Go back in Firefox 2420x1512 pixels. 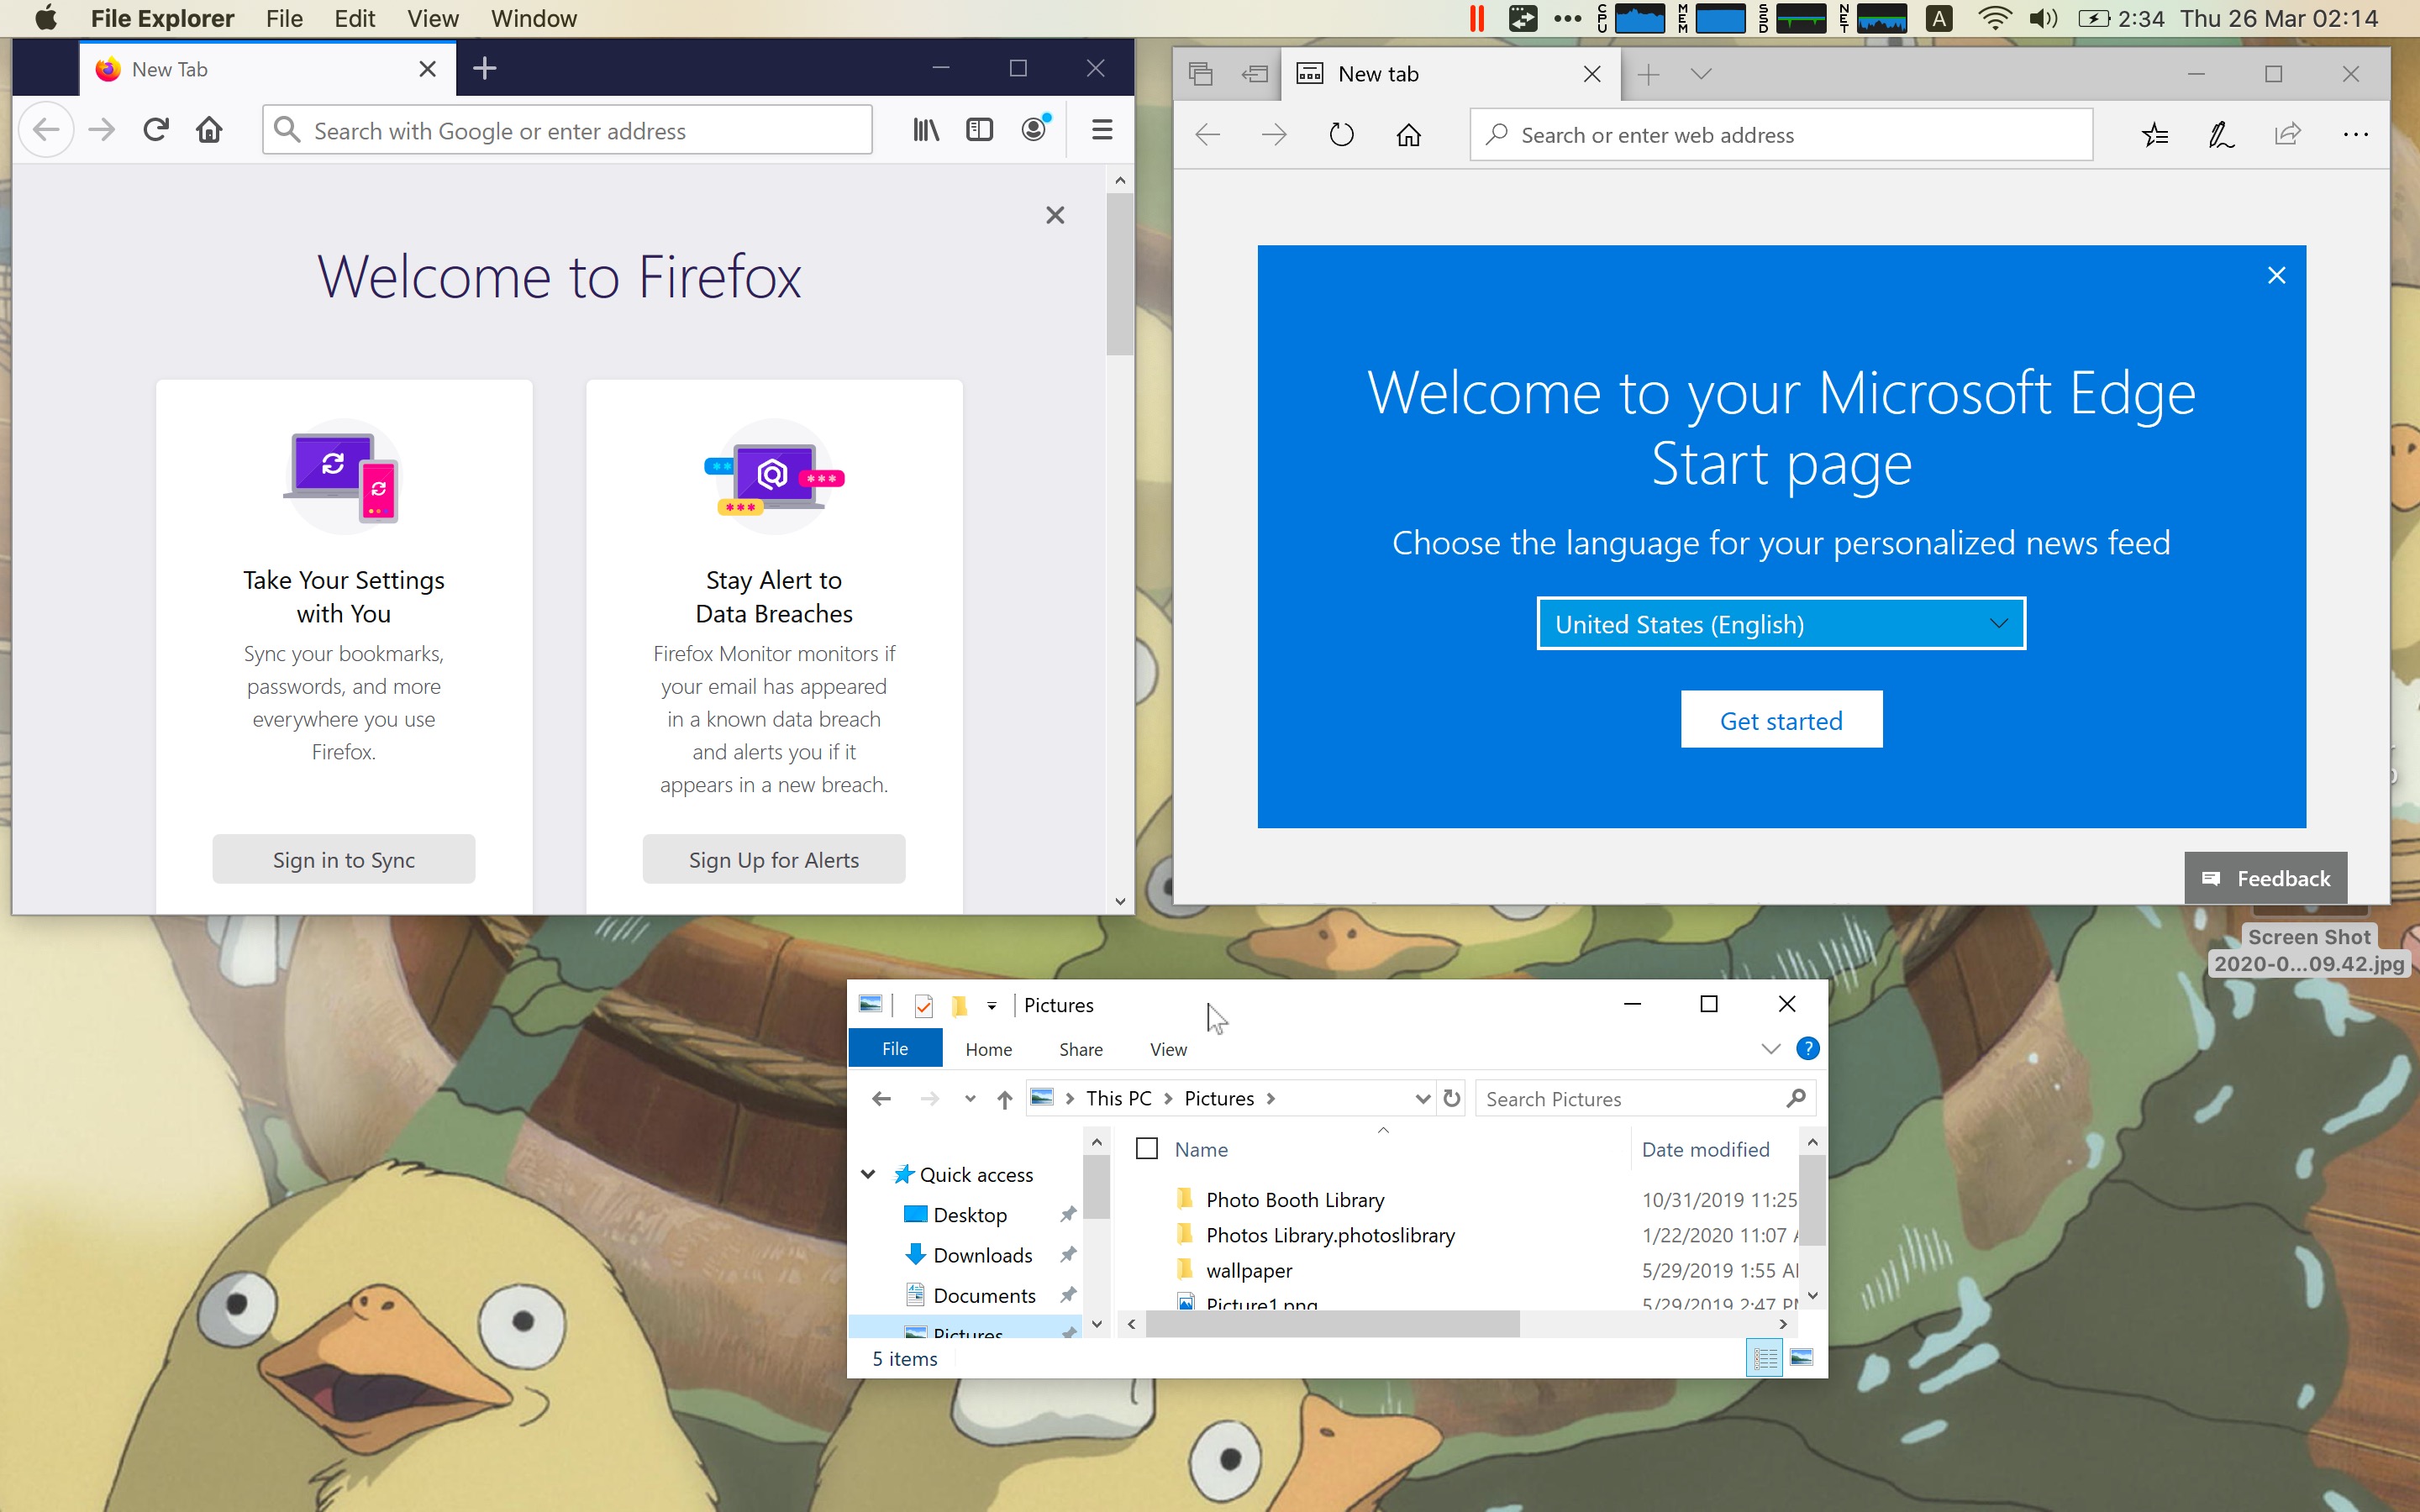[x=46, y=130]
